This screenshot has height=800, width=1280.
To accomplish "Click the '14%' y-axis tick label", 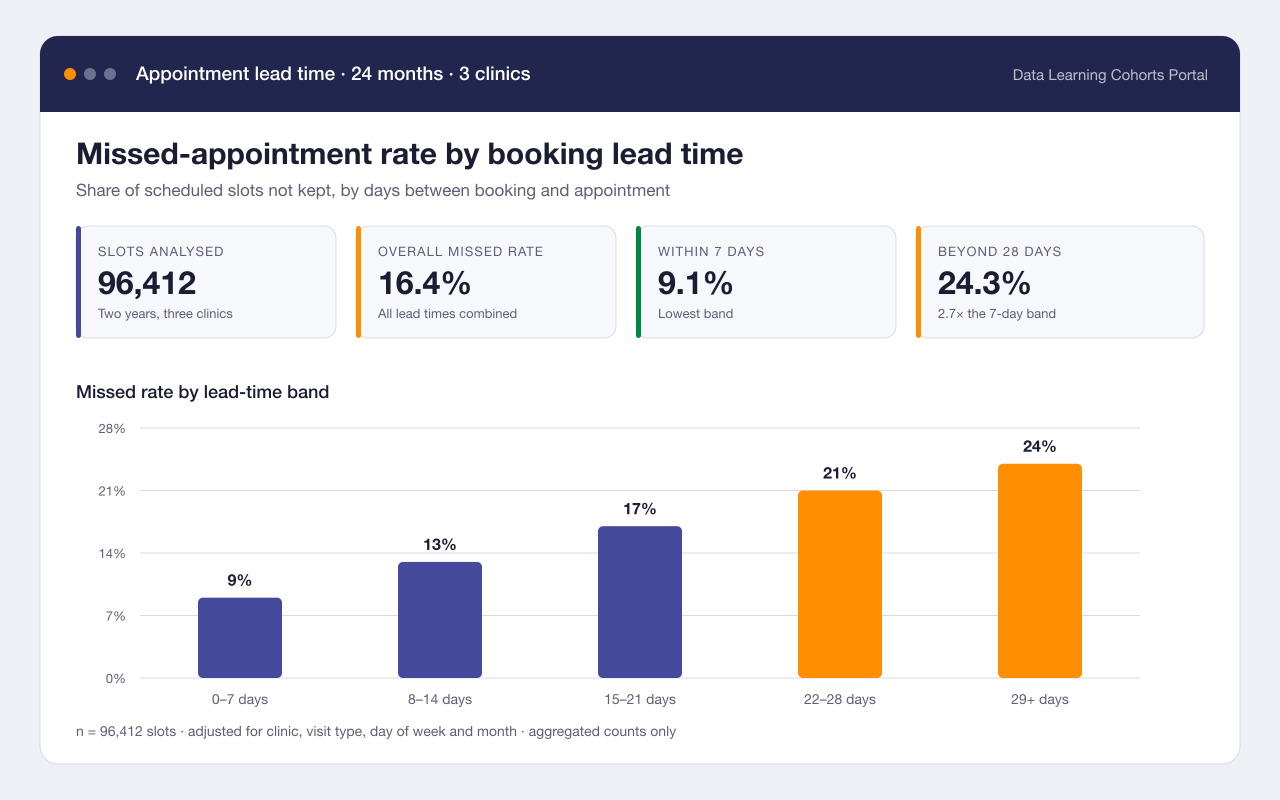I will (x=111, y=554).
